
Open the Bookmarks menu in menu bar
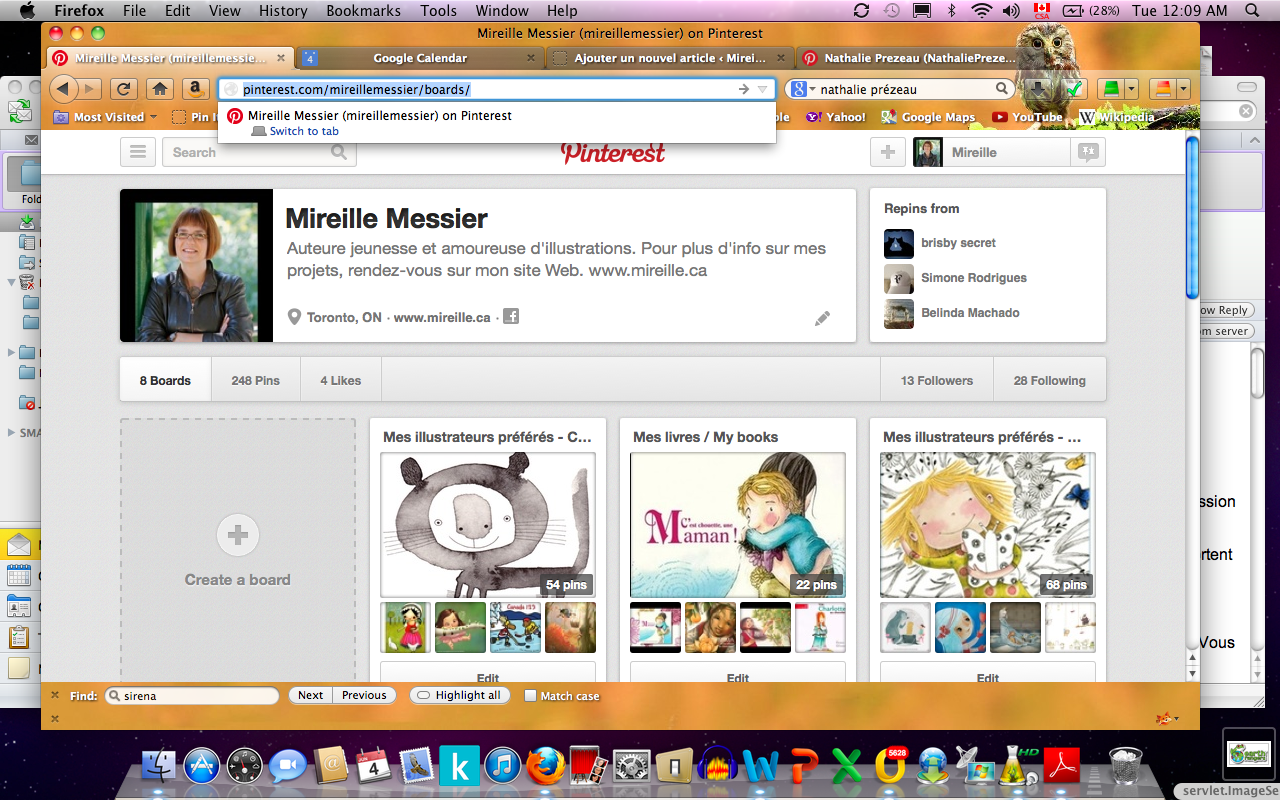pyautogui.click(x=363, y=11)
